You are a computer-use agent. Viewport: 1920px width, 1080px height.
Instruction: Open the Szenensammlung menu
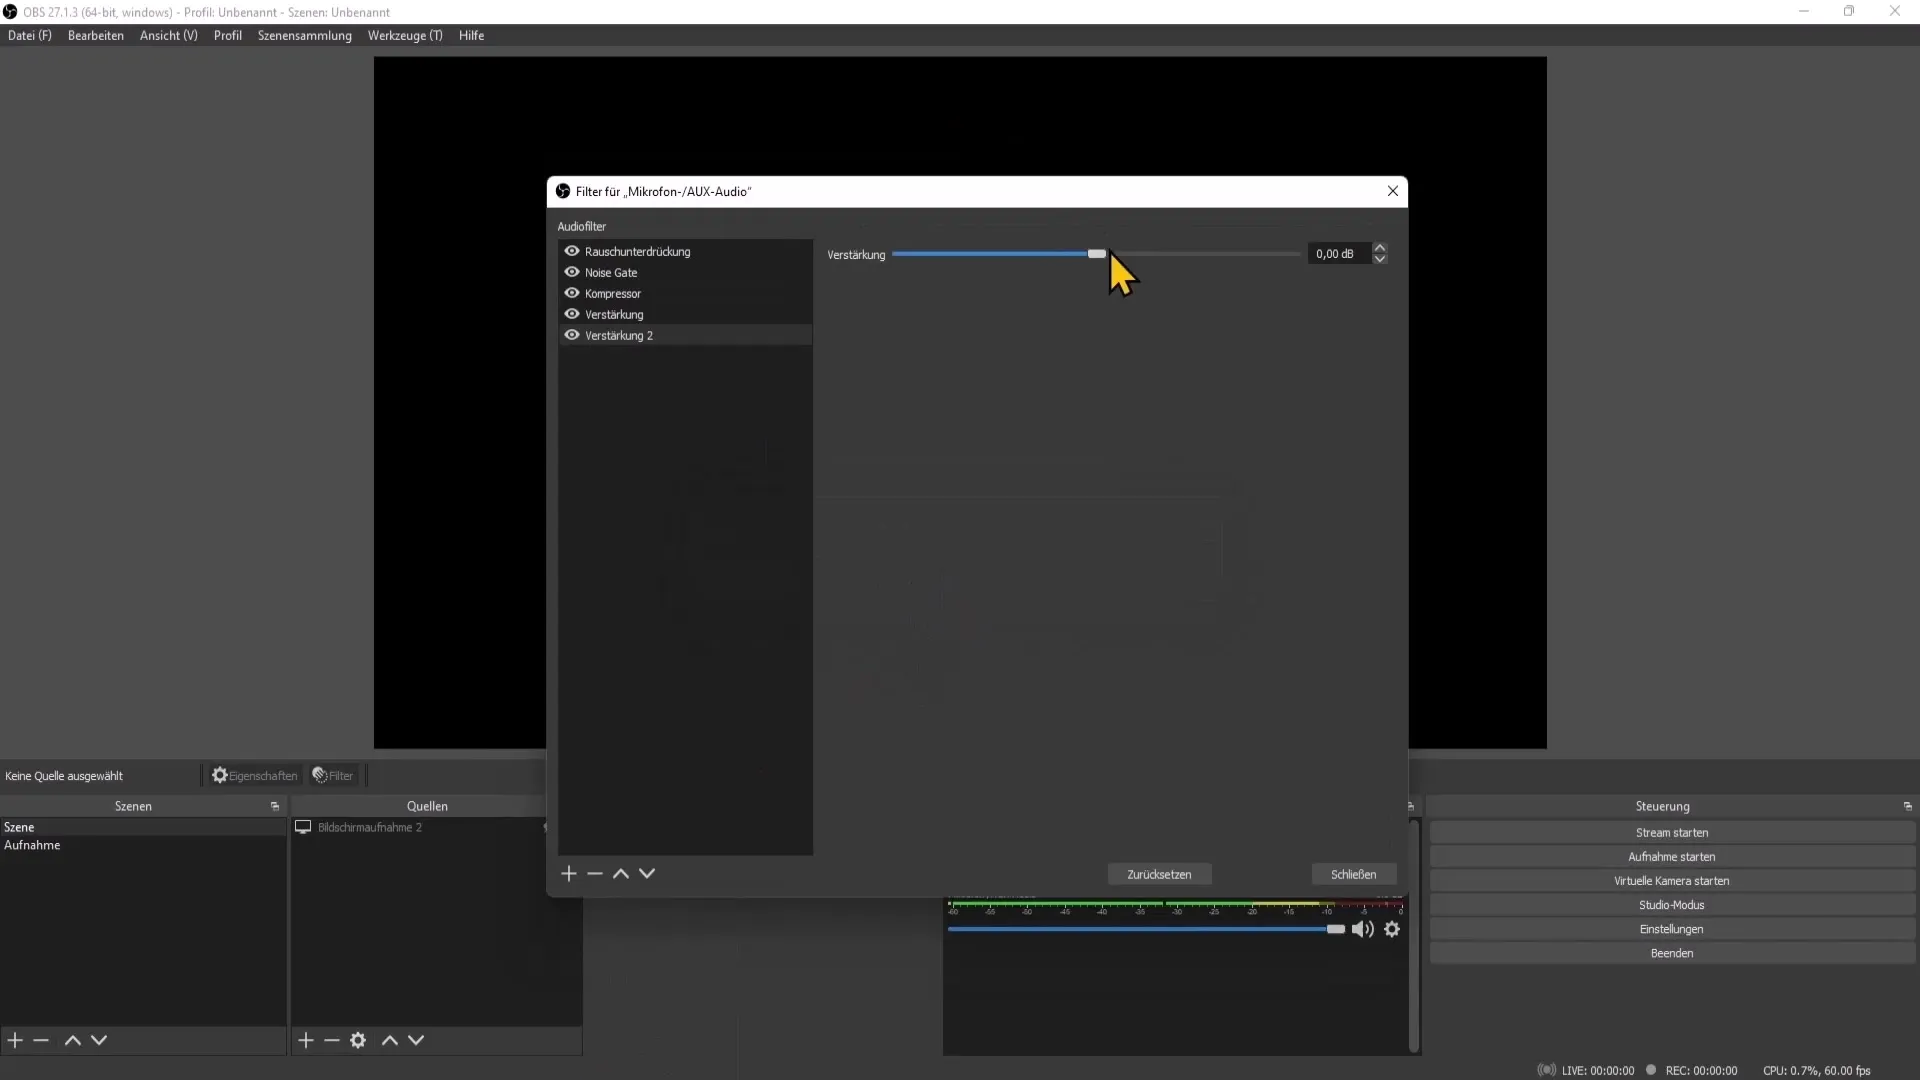tap(305, 35)
